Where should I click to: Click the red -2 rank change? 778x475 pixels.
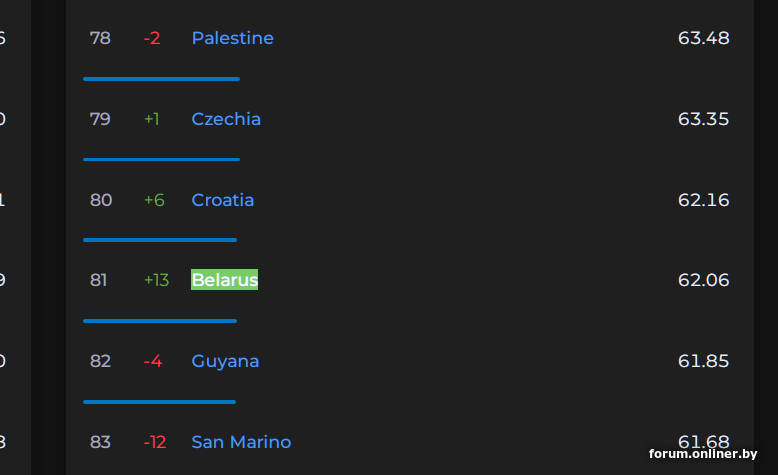pos(152,38)
